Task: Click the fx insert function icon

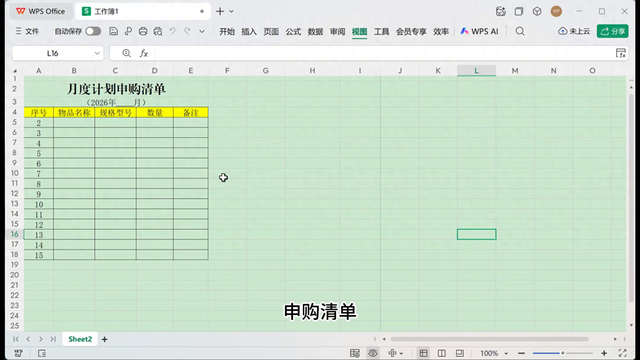Action: [144, 53]
